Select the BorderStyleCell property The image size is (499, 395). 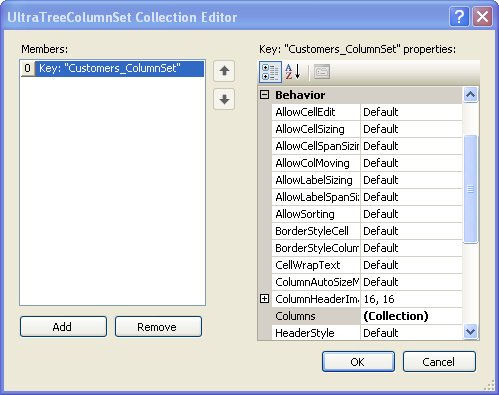click(316, 231)
